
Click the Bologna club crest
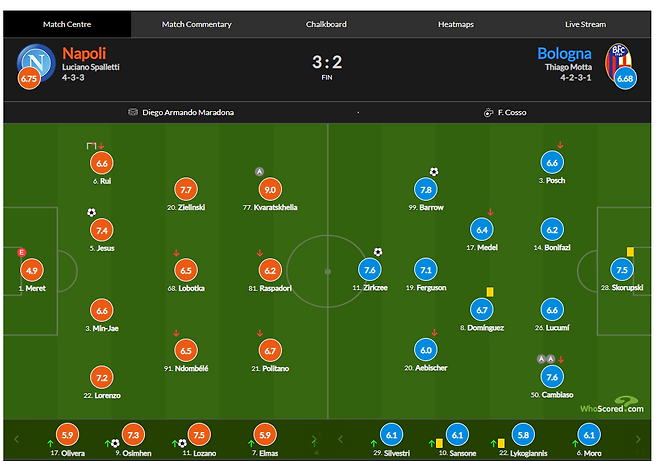coord(621,60)
